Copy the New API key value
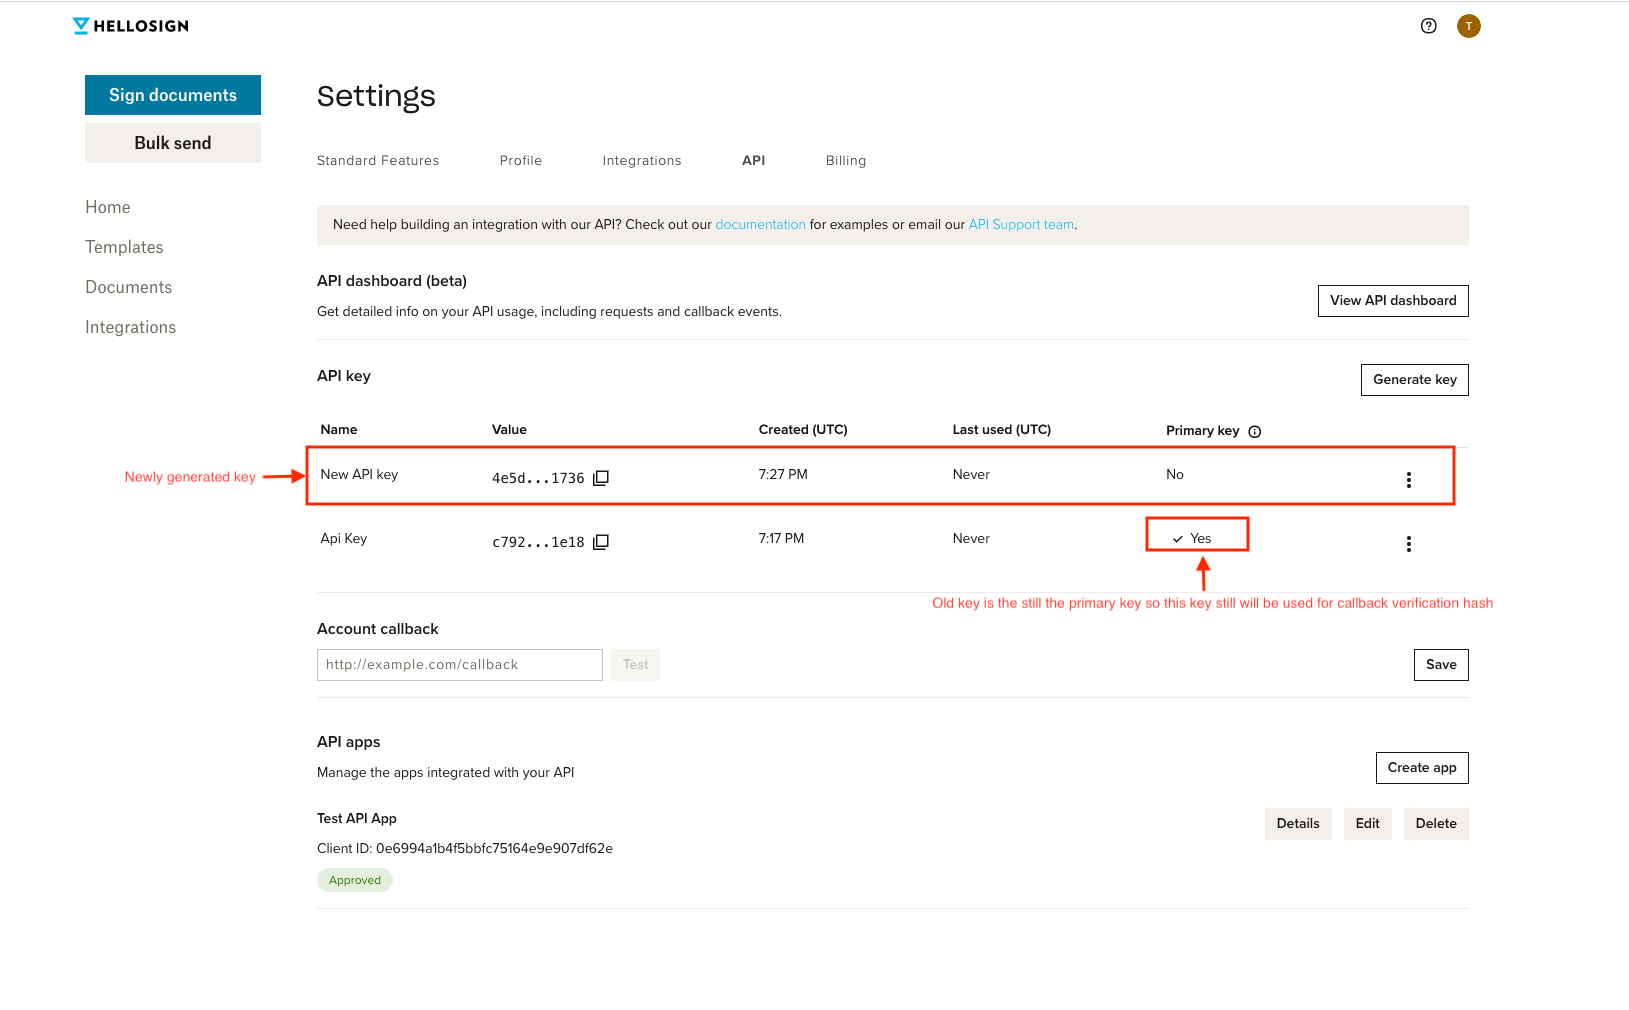This screenshot has width=1629, height=1010. click(600, 478)
